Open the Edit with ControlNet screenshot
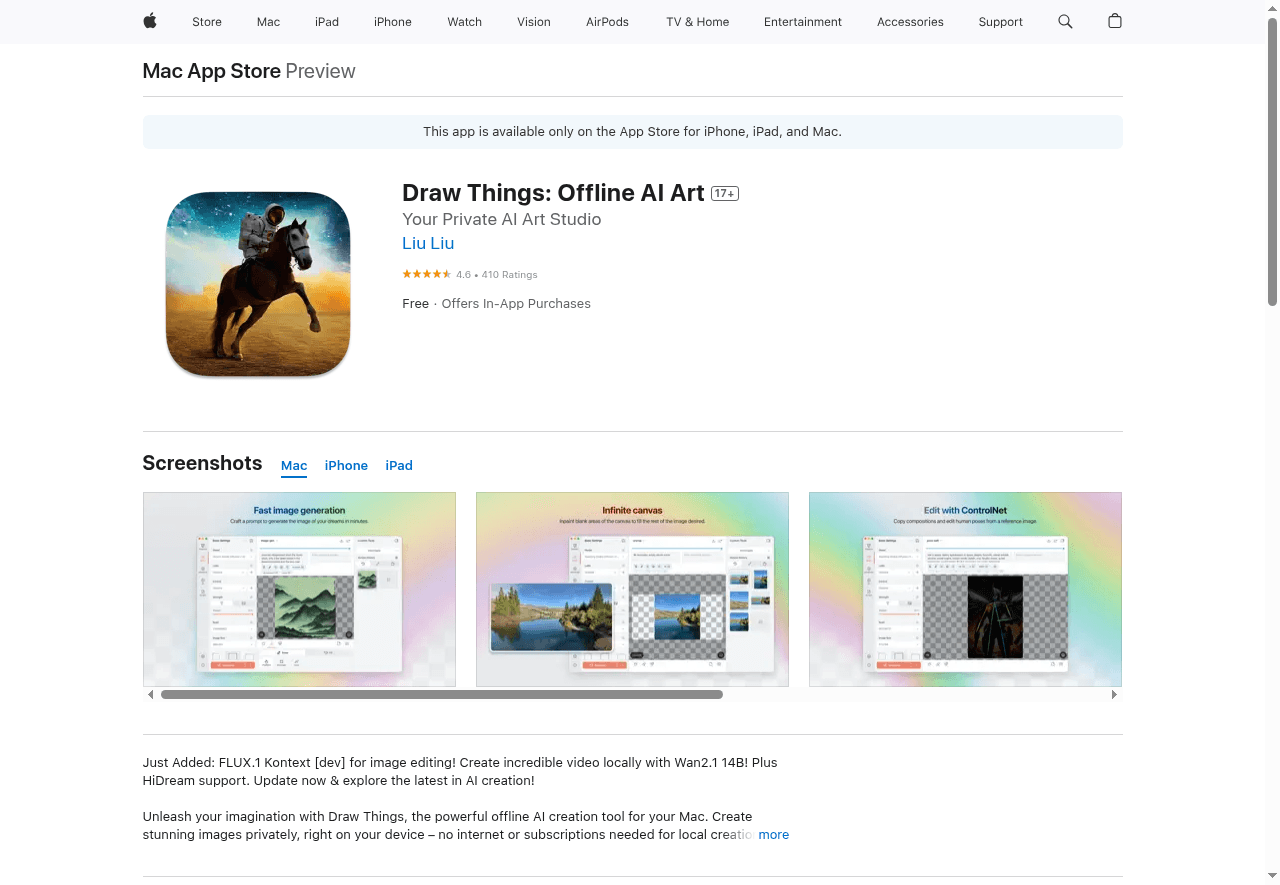1280x885 pixels. pos(964,588)
